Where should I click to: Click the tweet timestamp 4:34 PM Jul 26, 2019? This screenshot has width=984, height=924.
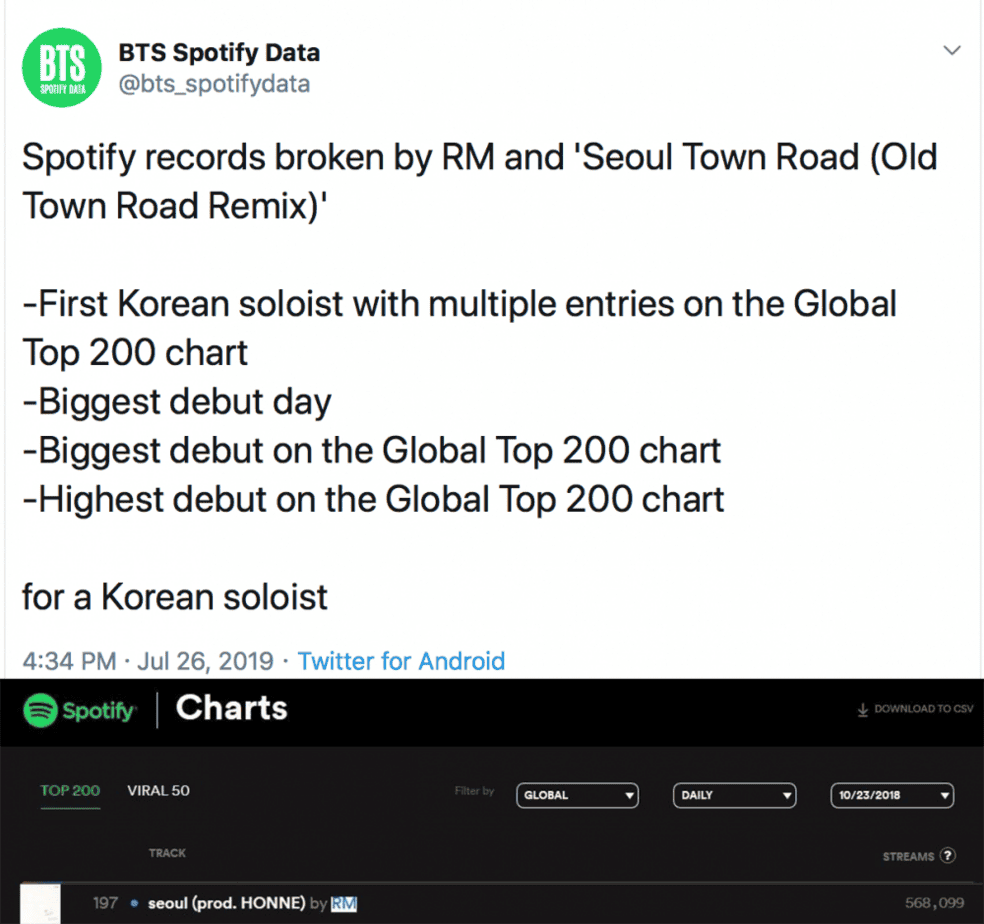click(147, 661)
